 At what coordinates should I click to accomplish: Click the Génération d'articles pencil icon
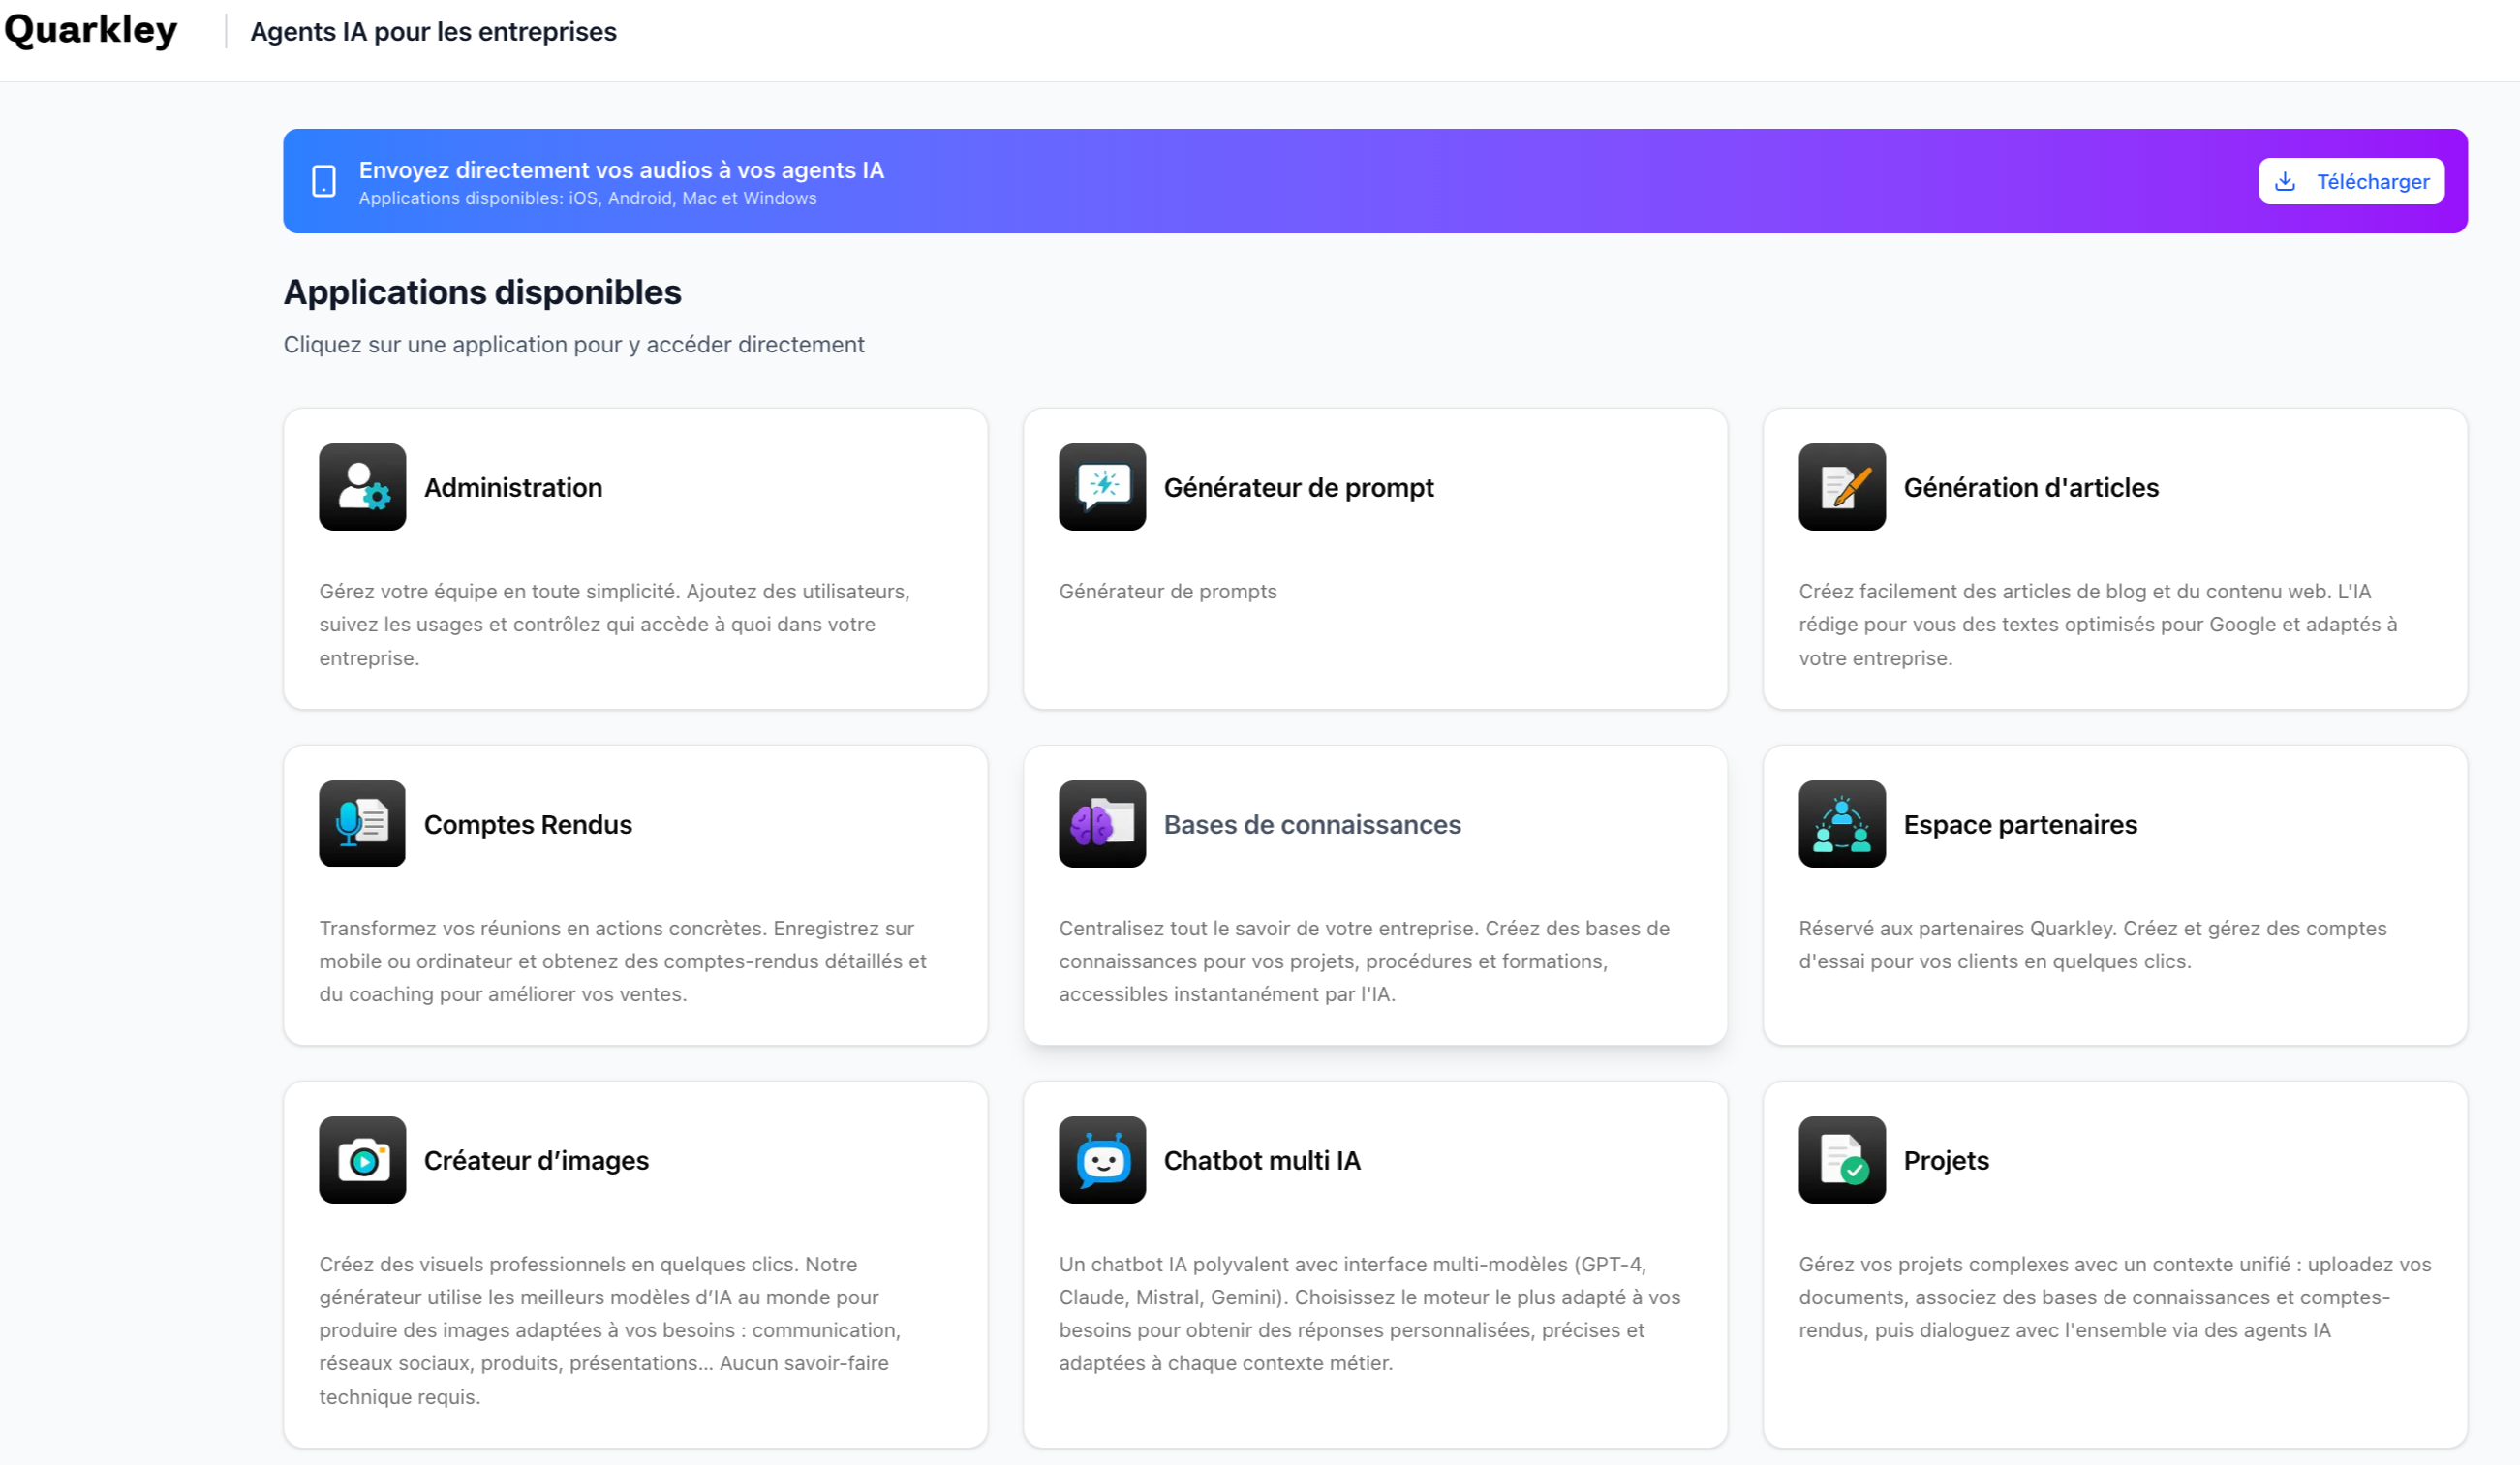click(1842, 487)
